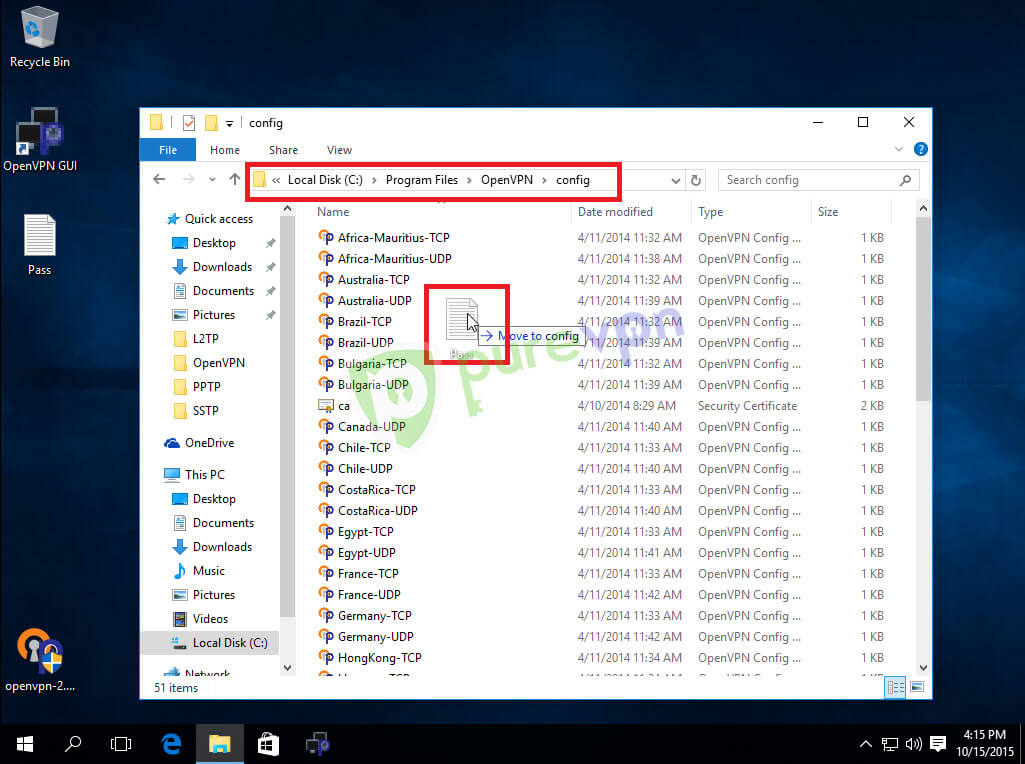The height and width of the screenshot is (764, 1025).
Task: Click Local Disk (C:) in address bar
Action: [x=325, y=180]
